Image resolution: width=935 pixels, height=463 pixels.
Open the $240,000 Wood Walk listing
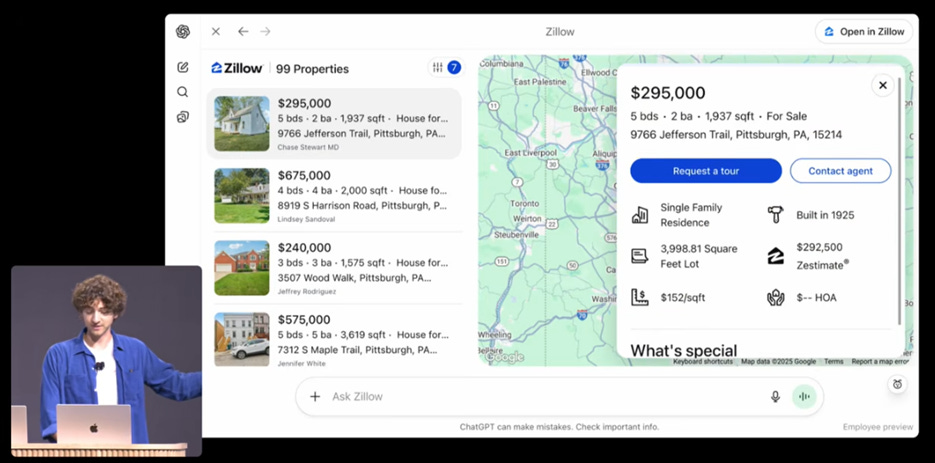click(334, 268)
